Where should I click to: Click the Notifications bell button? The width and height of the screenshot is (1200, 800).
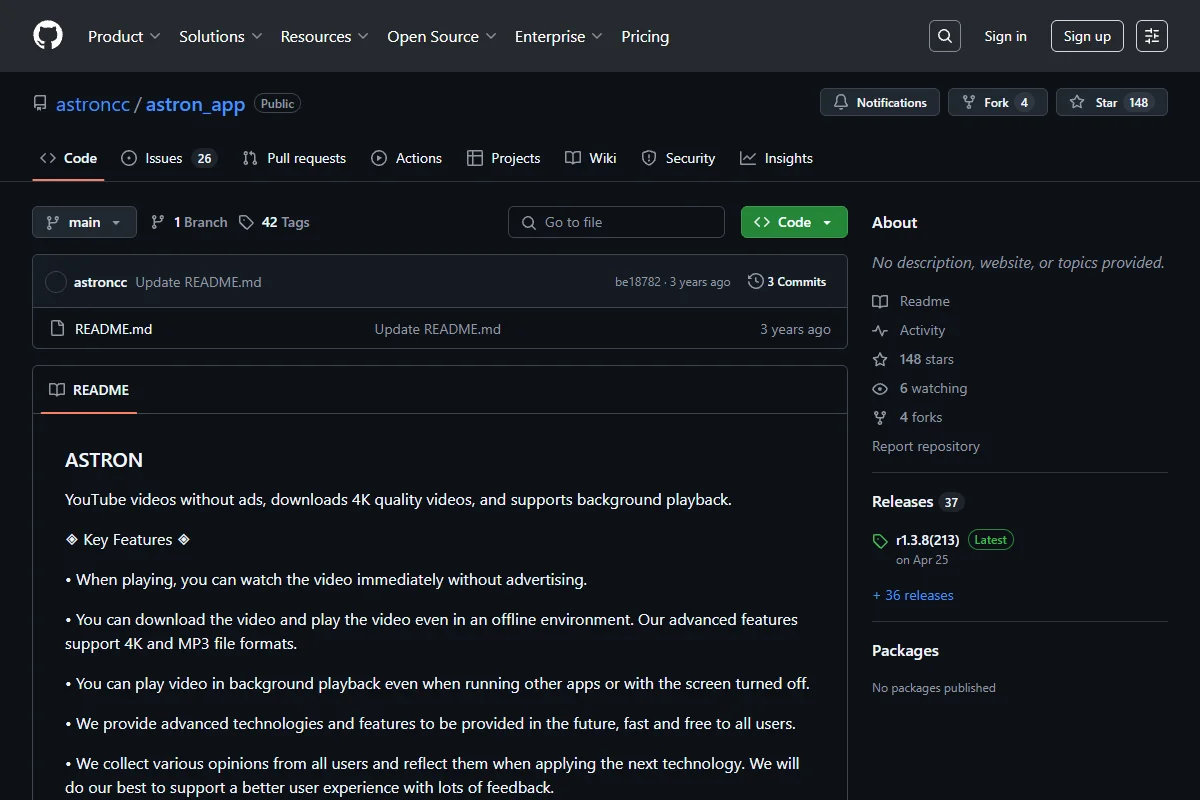coord(880,102)
